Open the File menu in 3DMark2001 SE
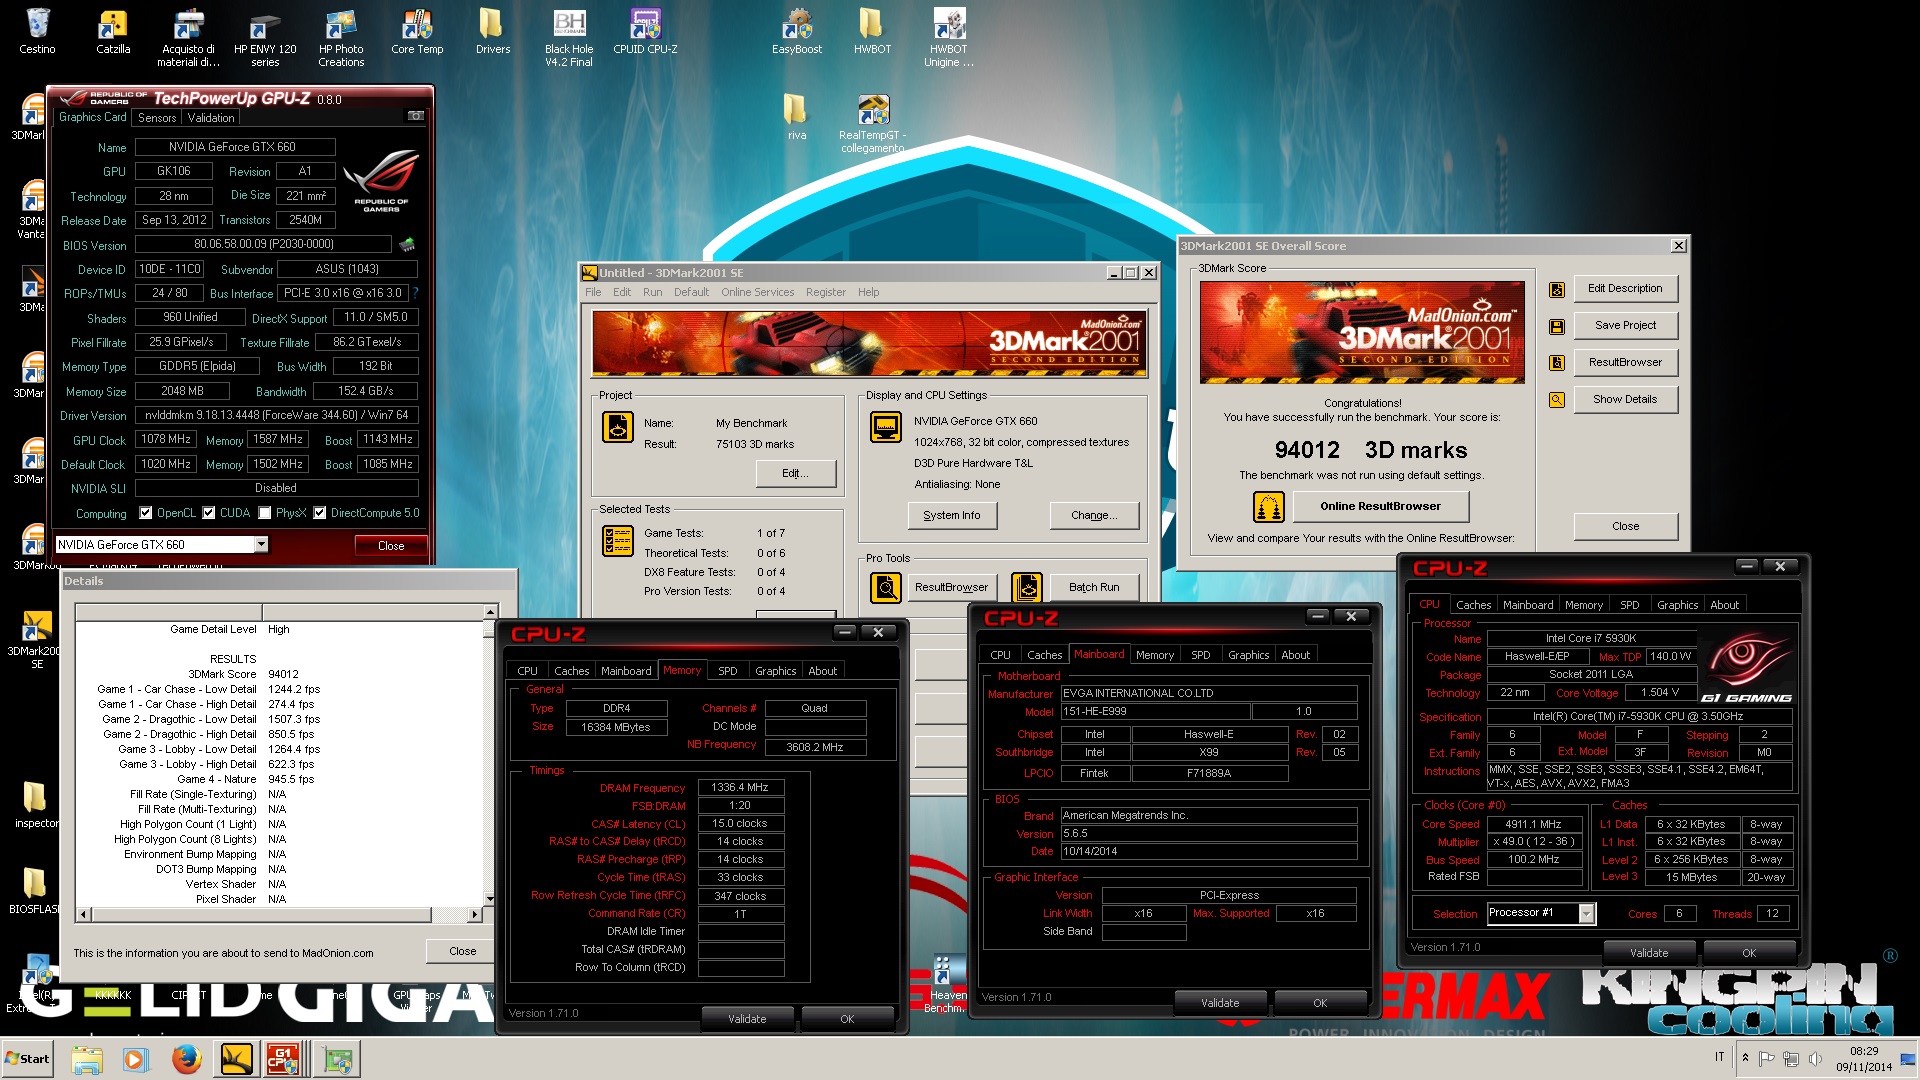The image size is (1920, 1080). click(593, 292)
